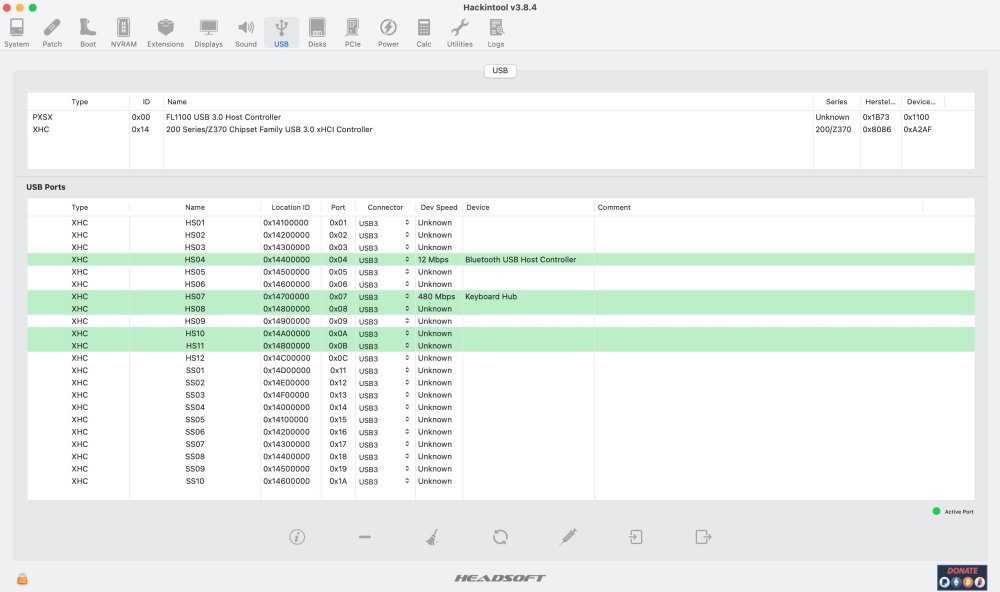Screen dimensions: 1000x592
Task: Select port row SS03
Action: pos(501,396)
